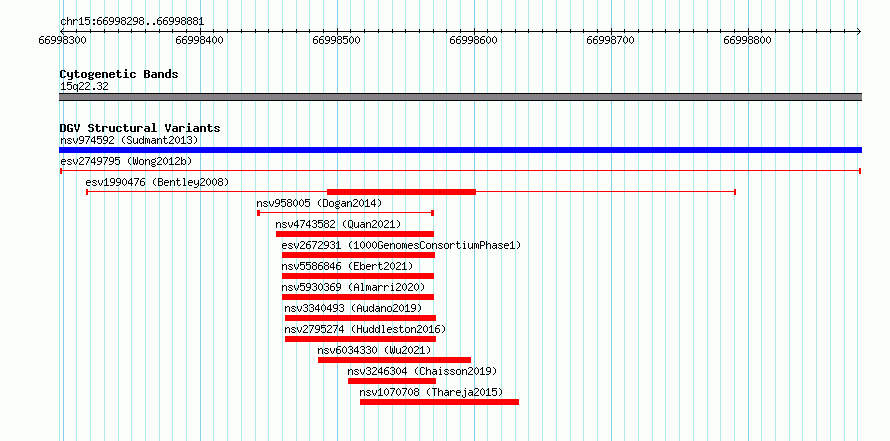Click the nsv974592 (Sudmant2013) label
This screenshot has height=441, width=890.
pyautogui.click(x=129, y=140)
